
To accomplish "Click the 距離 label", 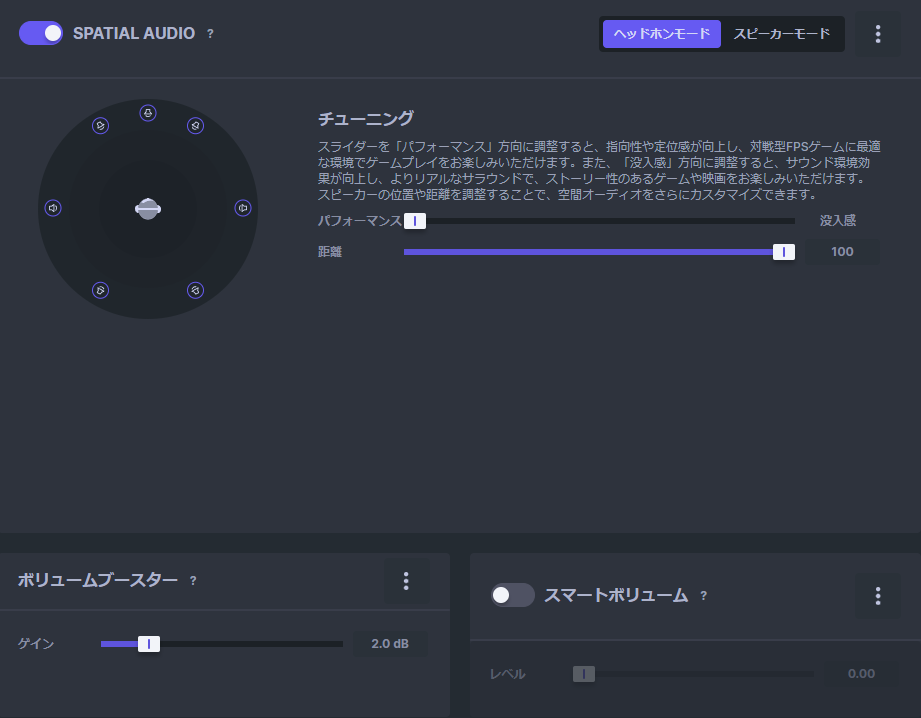I will point(330,252).
